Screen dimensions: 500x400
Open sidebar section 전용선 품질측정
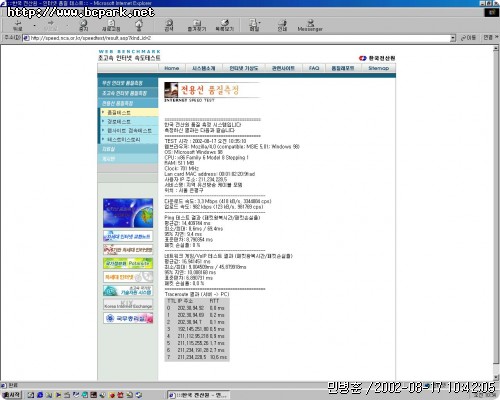click(x=128, y=103)
